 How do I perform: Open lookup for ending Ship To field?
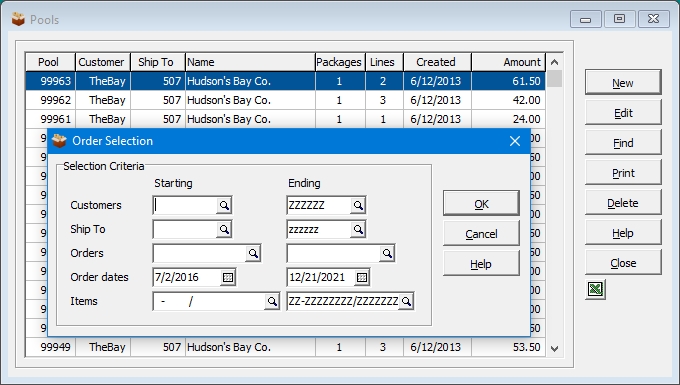pos(358,229)
